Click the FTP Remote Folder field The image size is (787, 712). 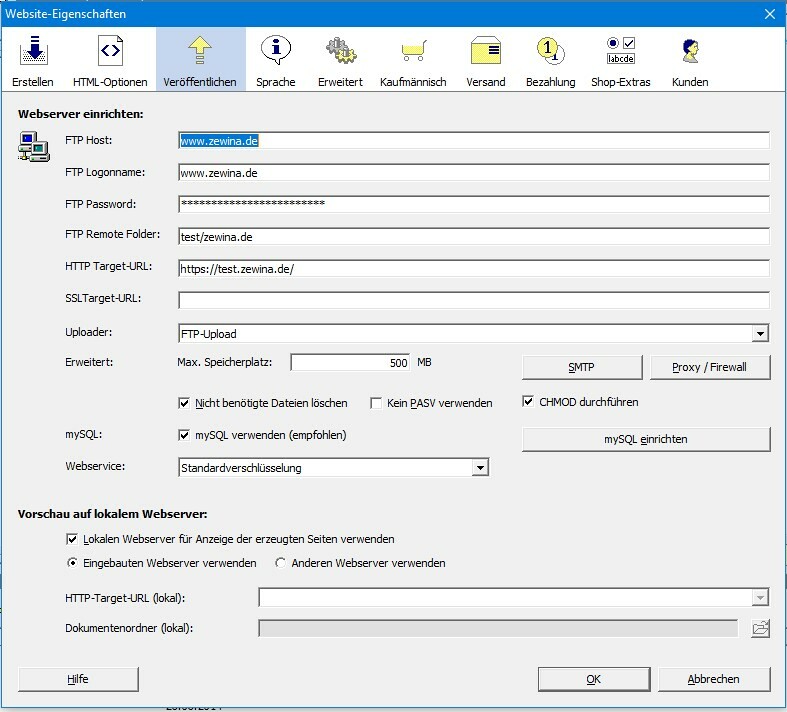pos(473,236)
